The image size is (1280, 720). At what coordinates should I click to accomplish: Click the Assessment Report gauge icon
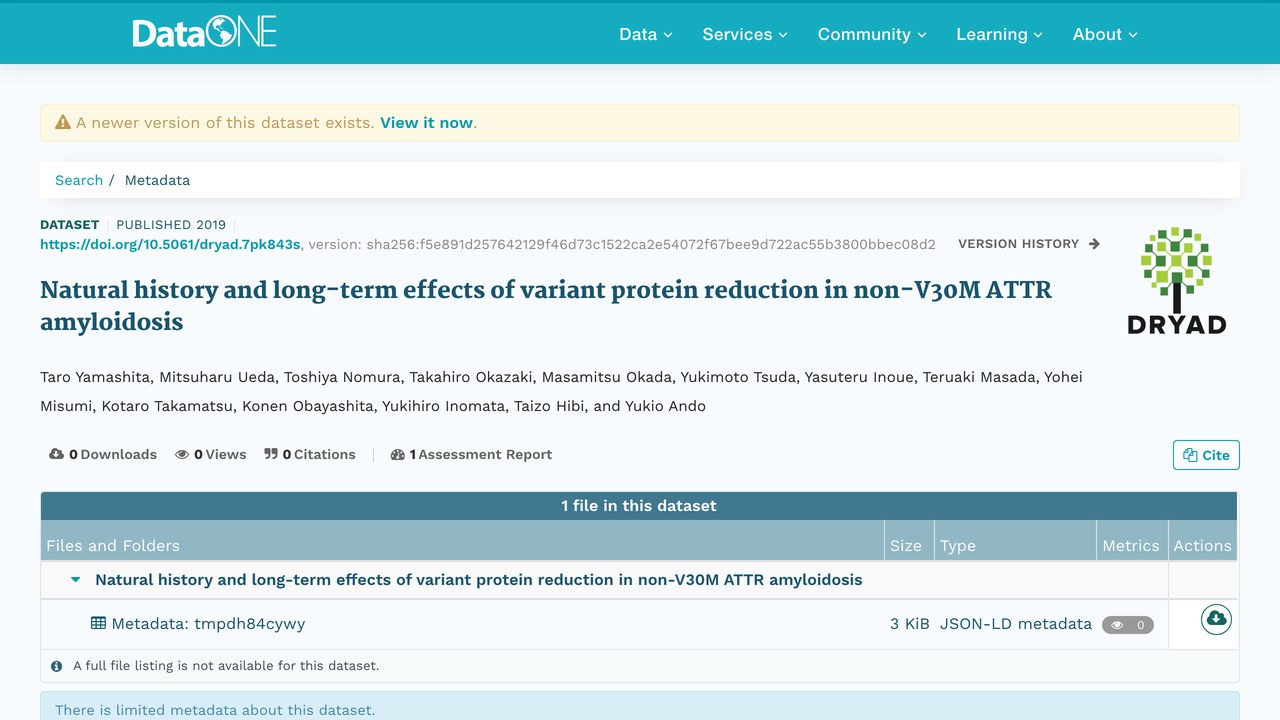click(x=398, y=454)
